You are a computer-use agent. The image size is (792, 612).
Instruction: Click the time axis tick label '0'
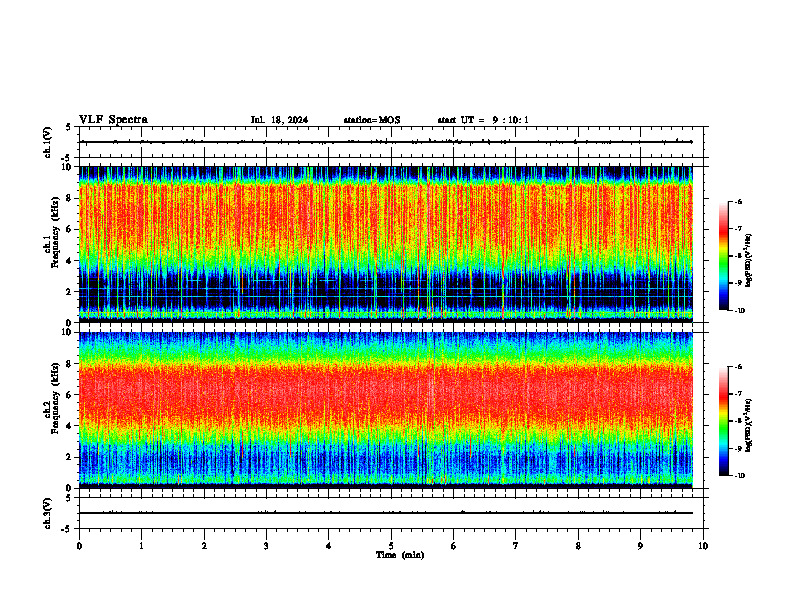(x=79, y=546)
